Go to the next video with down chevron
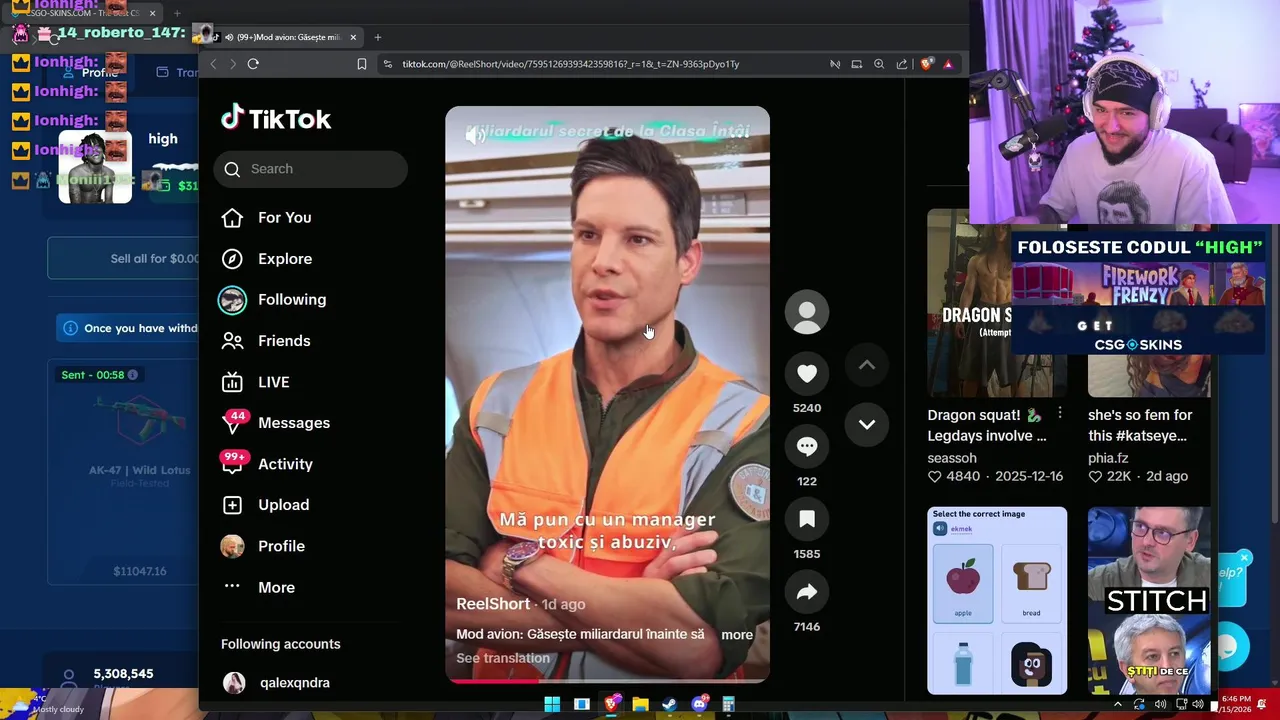The height and width of the screenshot is (720, 1280). coord(867,424)
